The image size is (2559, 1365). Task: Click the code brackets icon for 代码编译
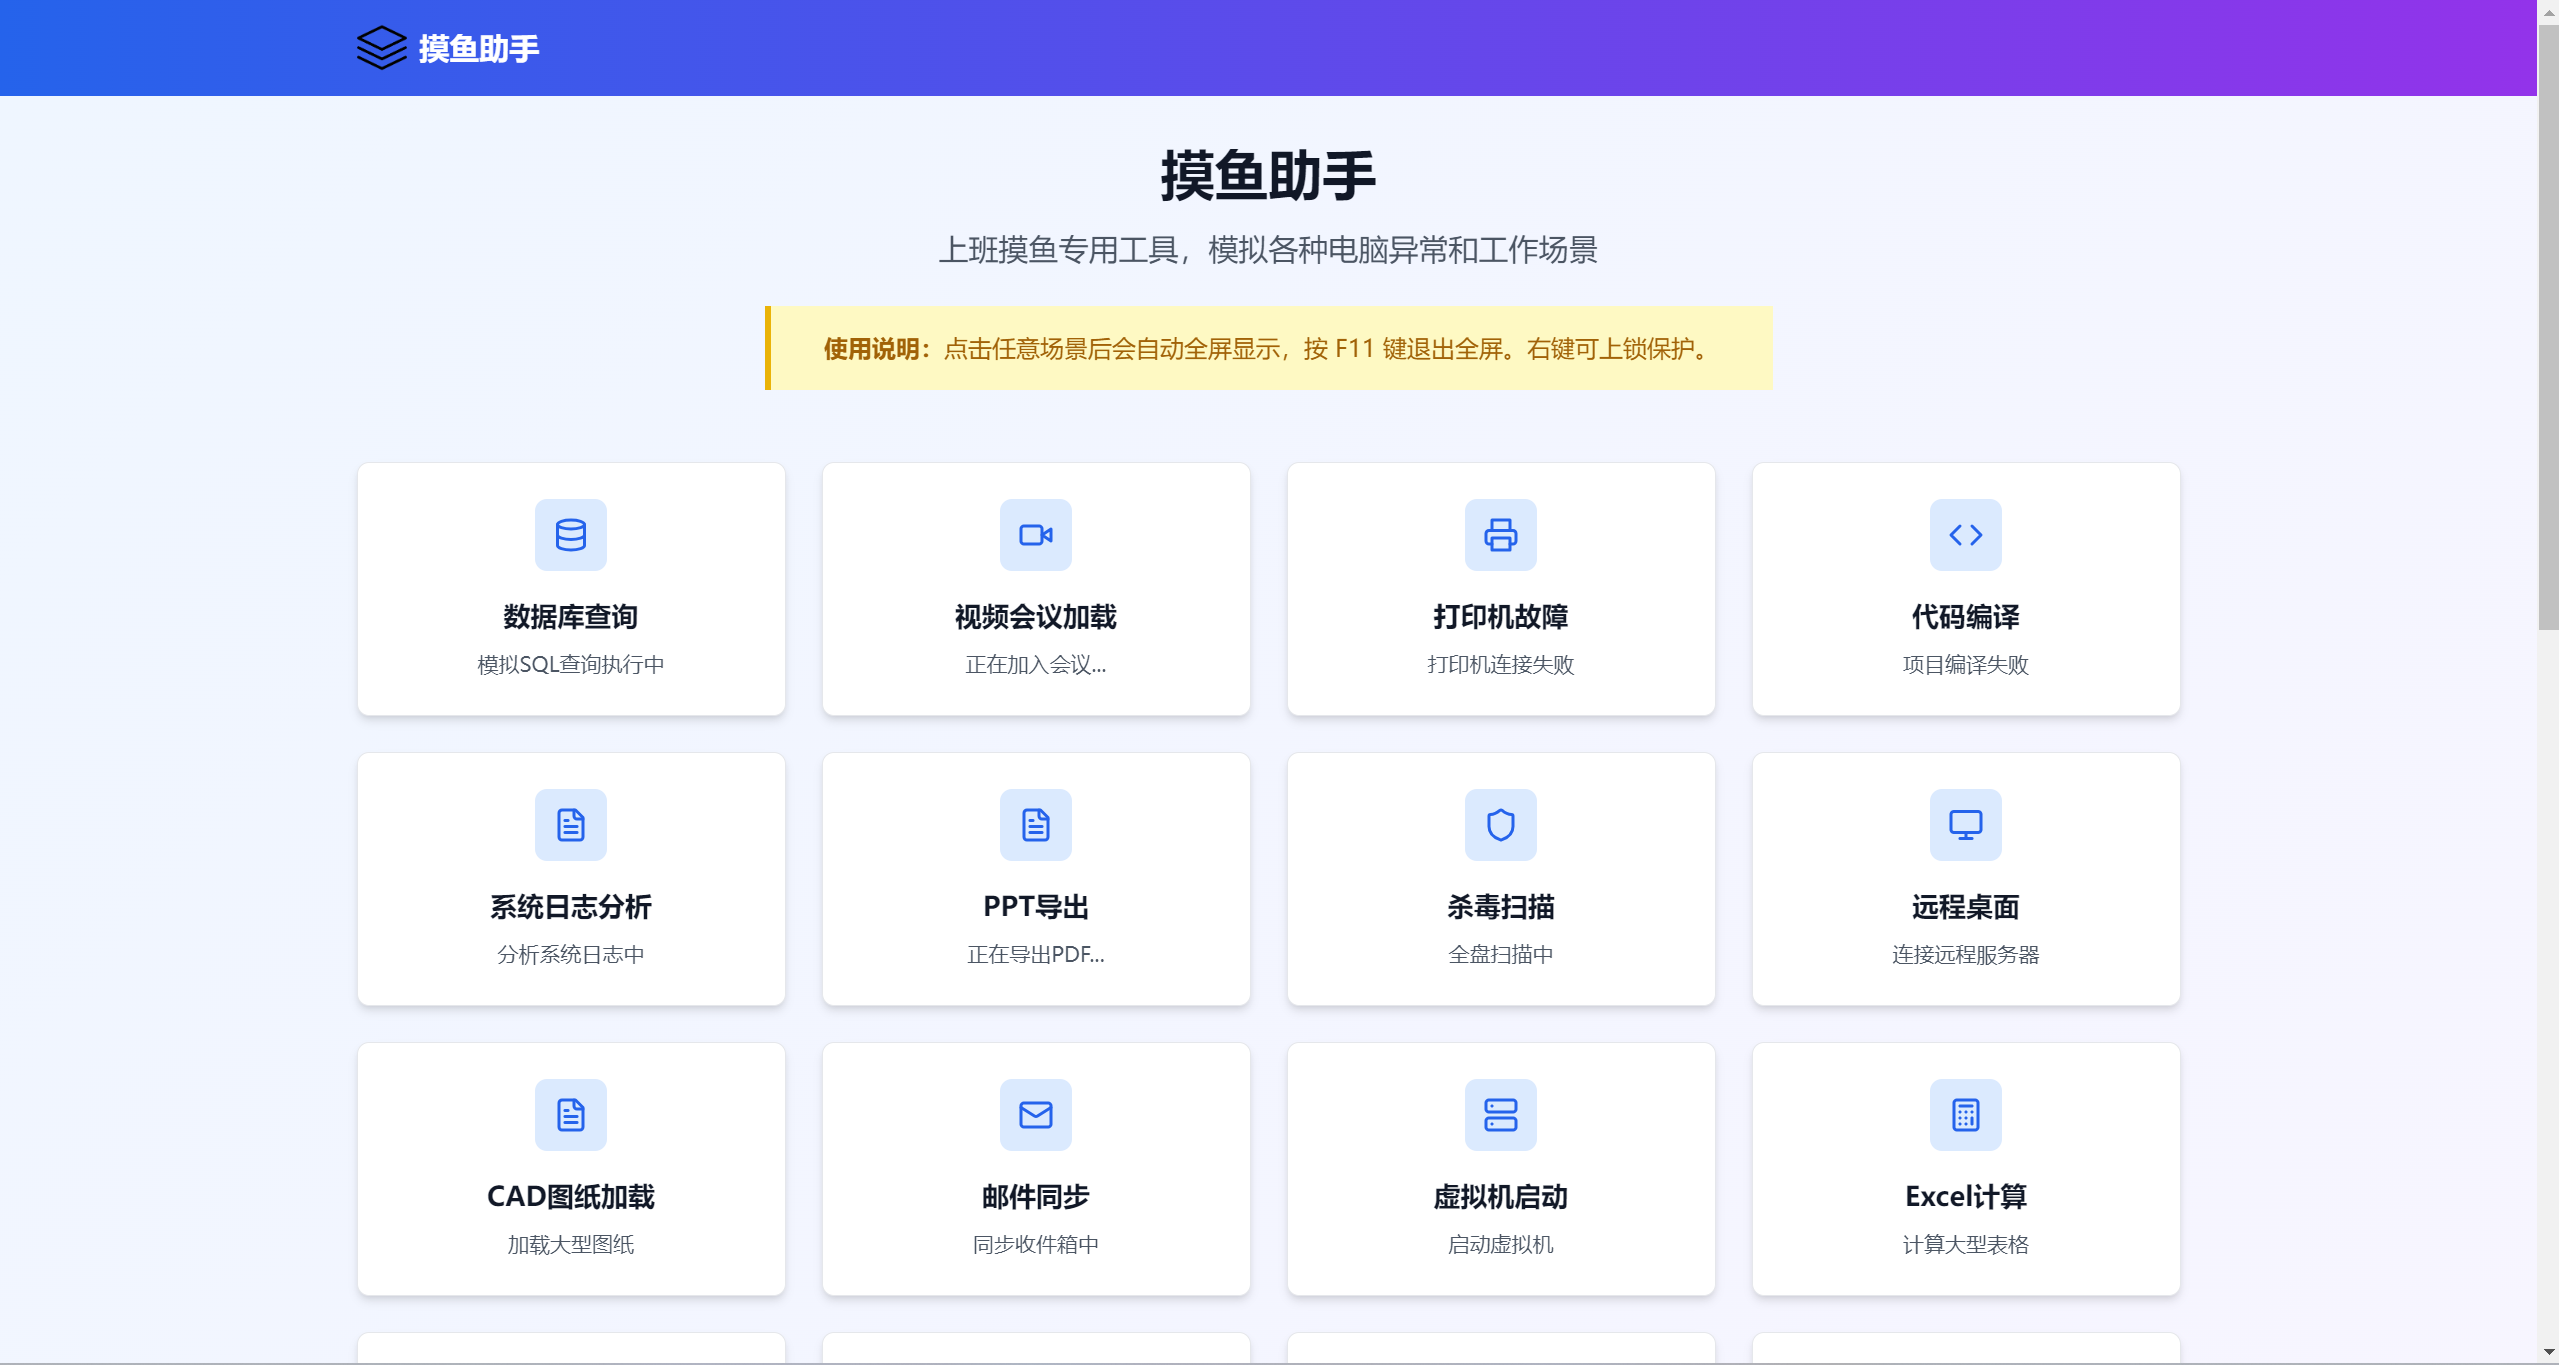tap(1965, 535)
